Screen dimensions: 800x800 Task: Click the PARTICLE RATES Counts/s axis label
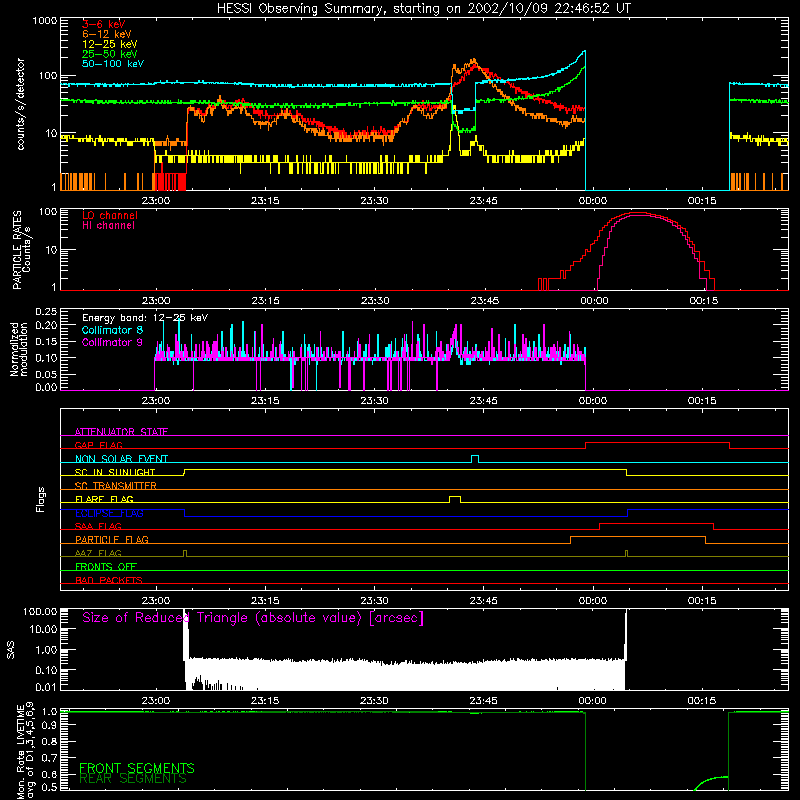coord(22,250)
